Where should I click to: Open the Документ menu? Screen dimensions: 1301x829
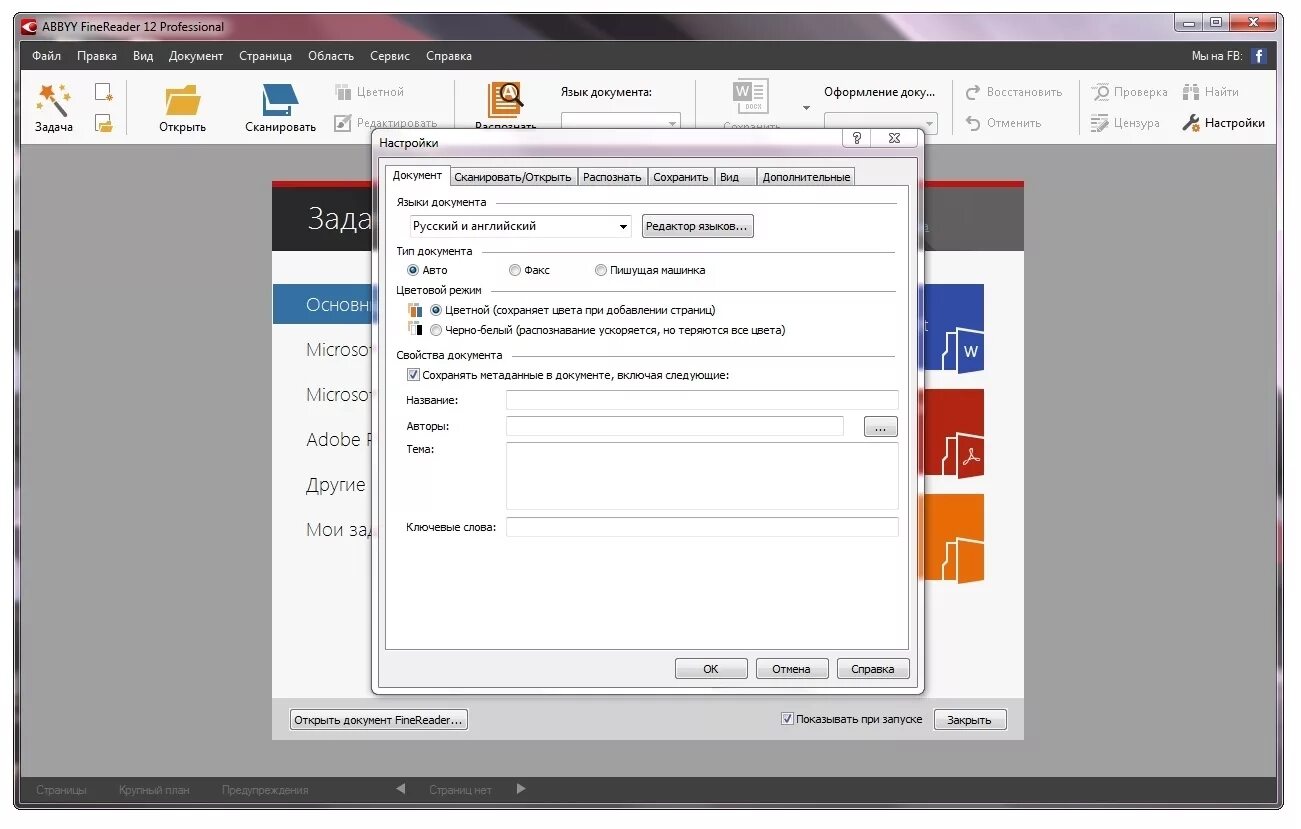coord(196,56)
